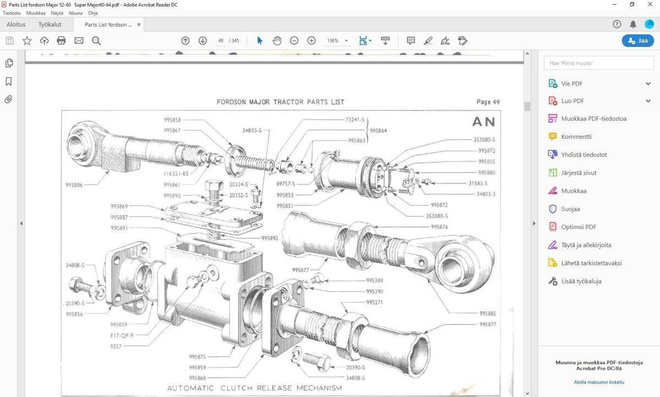Open the Kommentti tool

[576, 137]
